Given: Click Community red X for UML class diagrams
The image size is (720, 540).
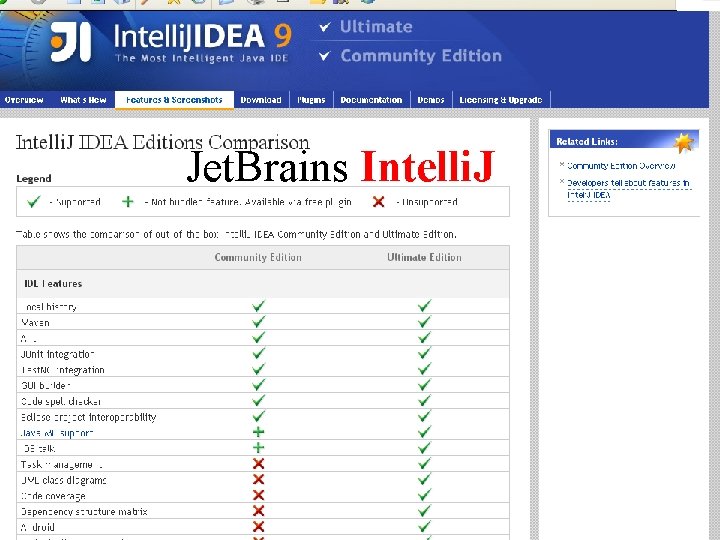Looking at the screenshot, I should pos(259,479).
